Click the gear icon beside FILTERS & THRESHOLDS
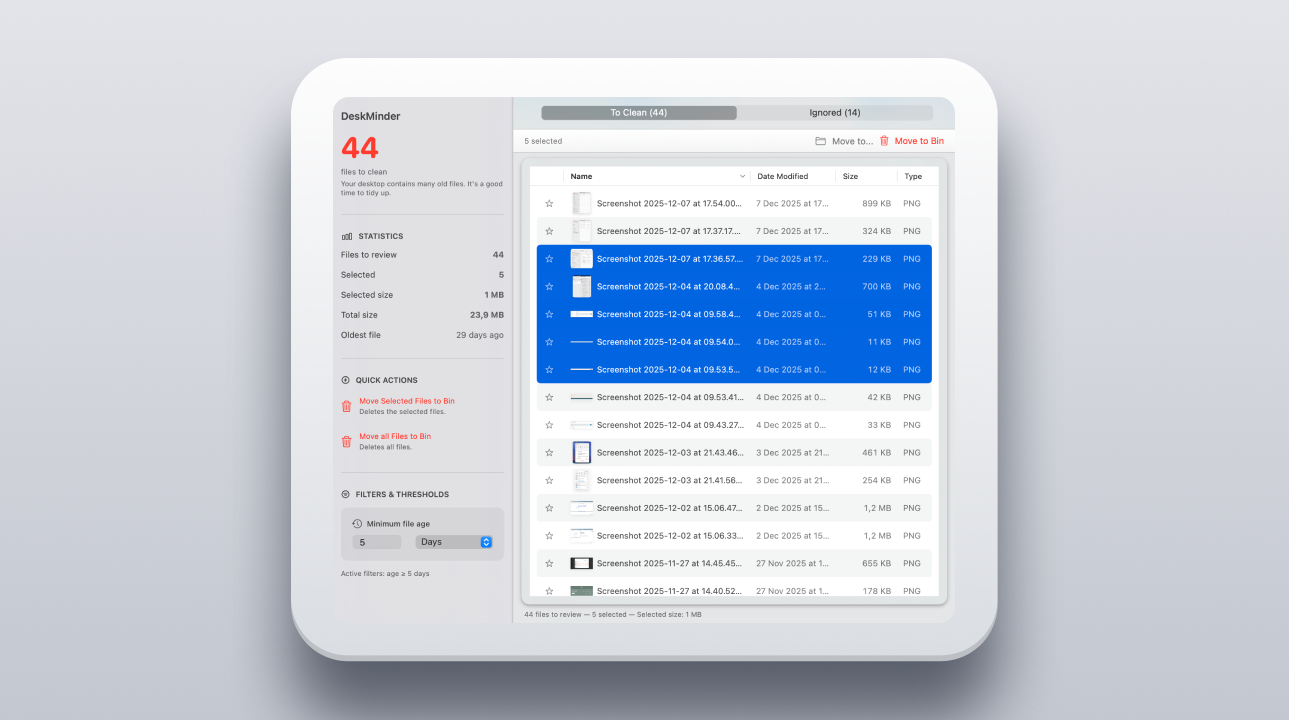 pos(347,494)
